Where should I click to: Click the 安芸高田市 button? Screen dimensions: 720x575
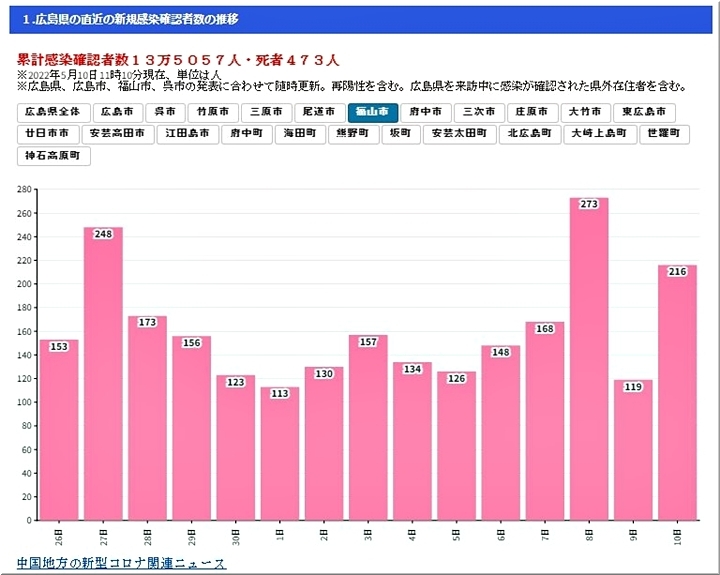click(x=119, y=133)
